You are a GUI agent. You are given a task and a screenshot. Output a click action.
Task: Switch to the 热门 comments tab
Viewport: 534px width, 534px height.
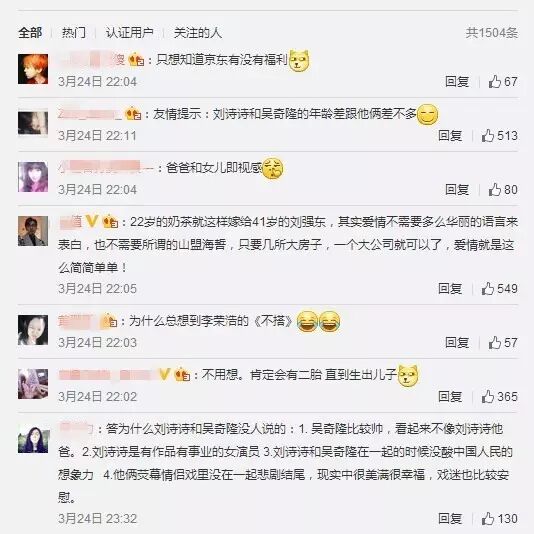(74, 33)
